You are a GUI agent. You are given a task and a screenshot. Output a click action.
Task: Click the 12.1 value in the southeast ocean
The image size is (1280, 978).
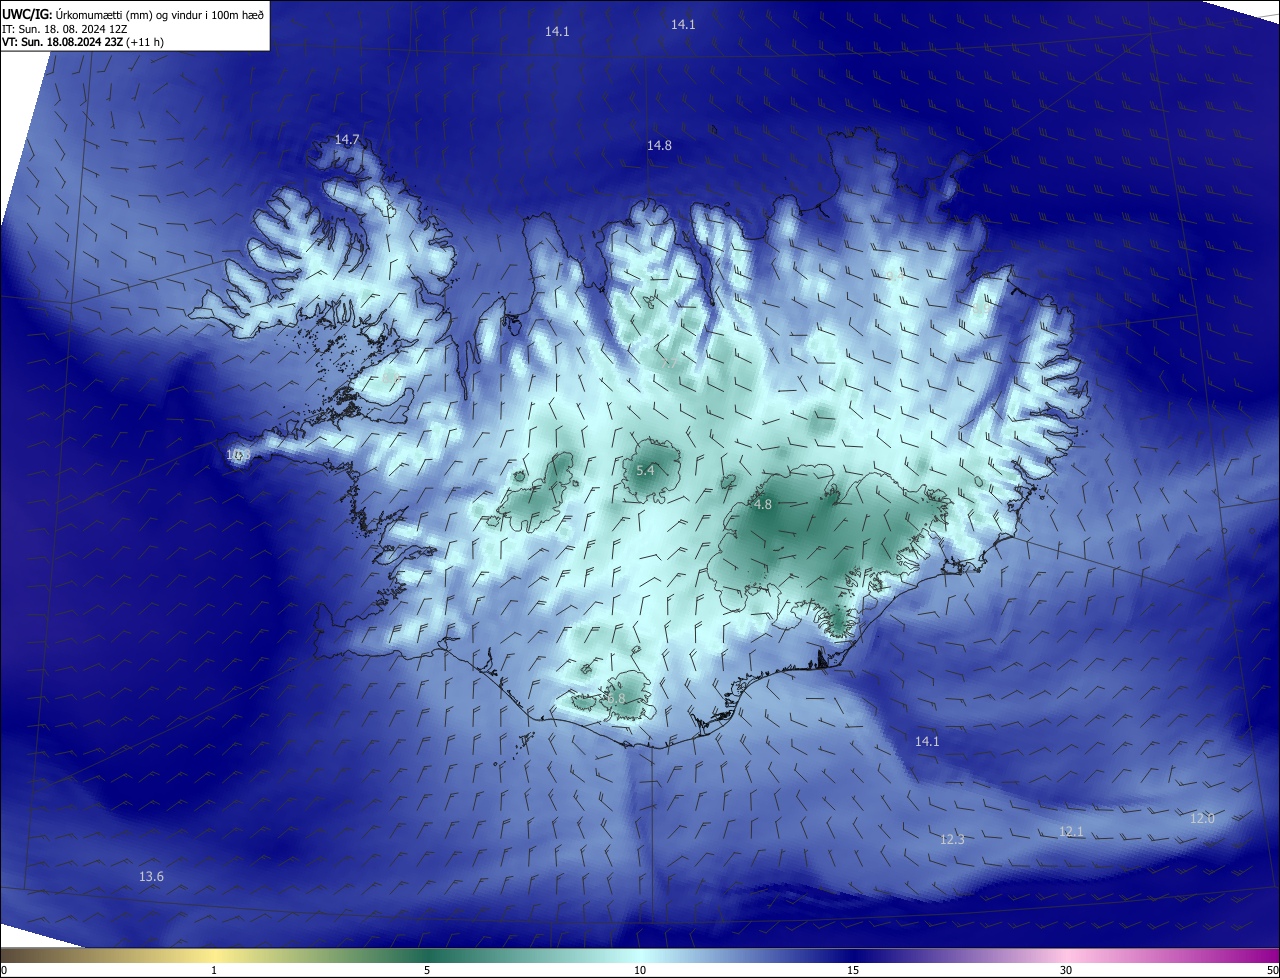1071,831
